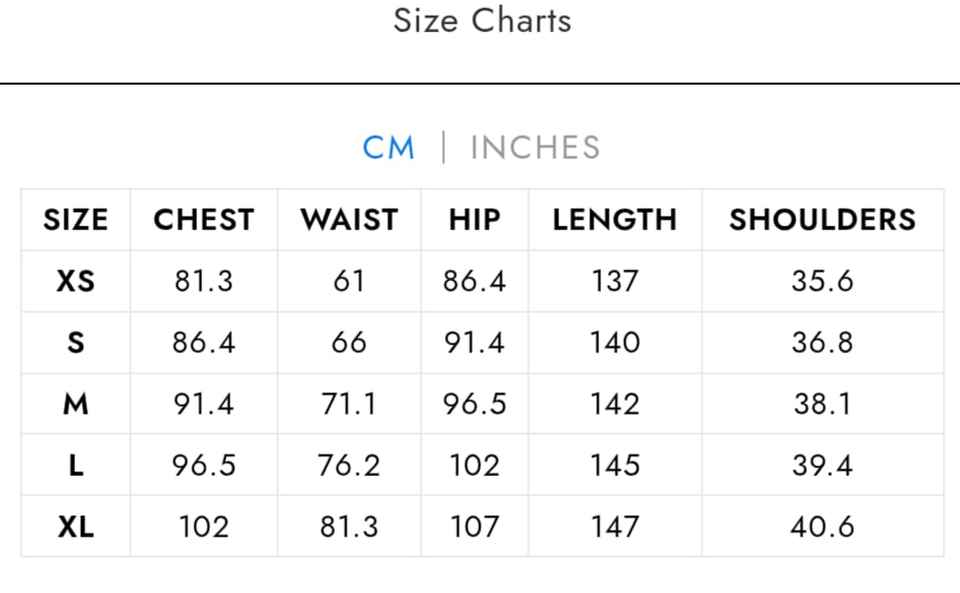This screenshot has height=593, width=960.
Task: Click the LENGTH column header
Action: (615, 220)
